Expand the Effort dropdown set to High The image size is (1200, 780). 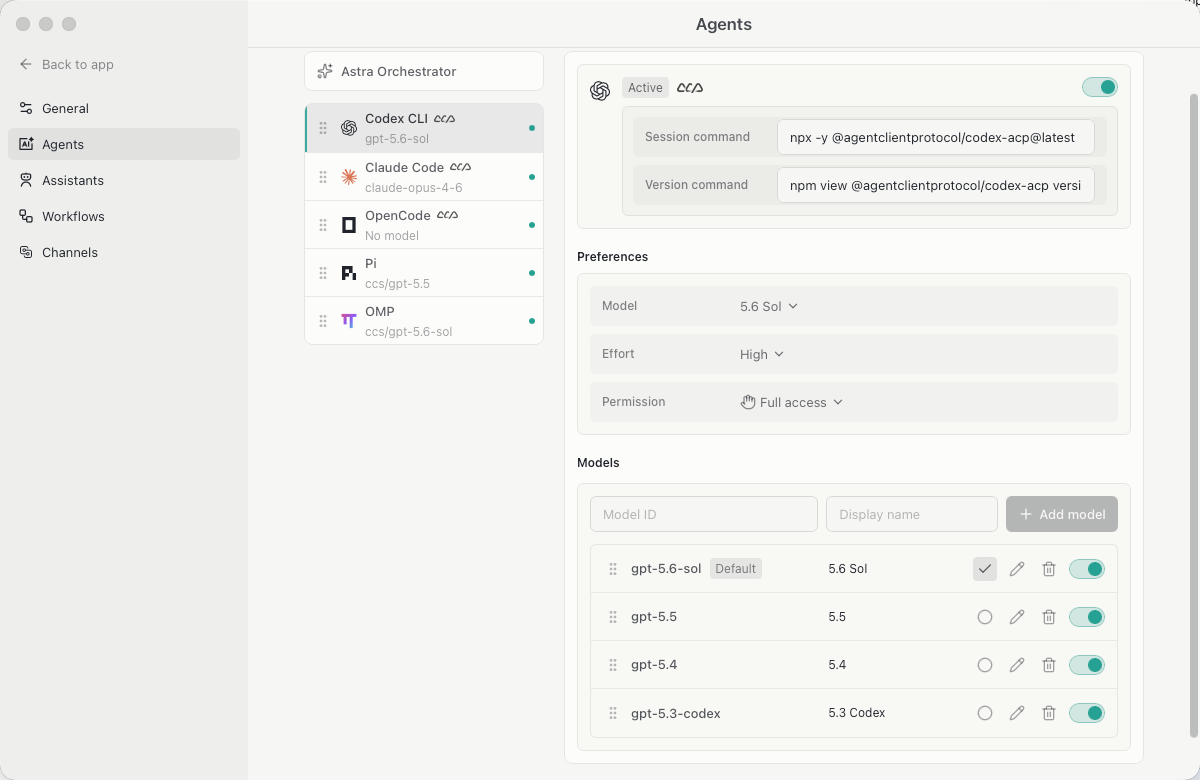(x=762, y=354)
